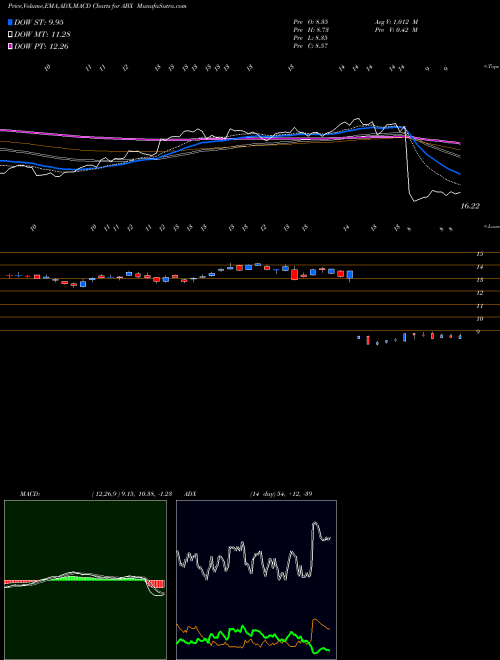Click the 'Pre O: 8.35' open value

[311, 21]
